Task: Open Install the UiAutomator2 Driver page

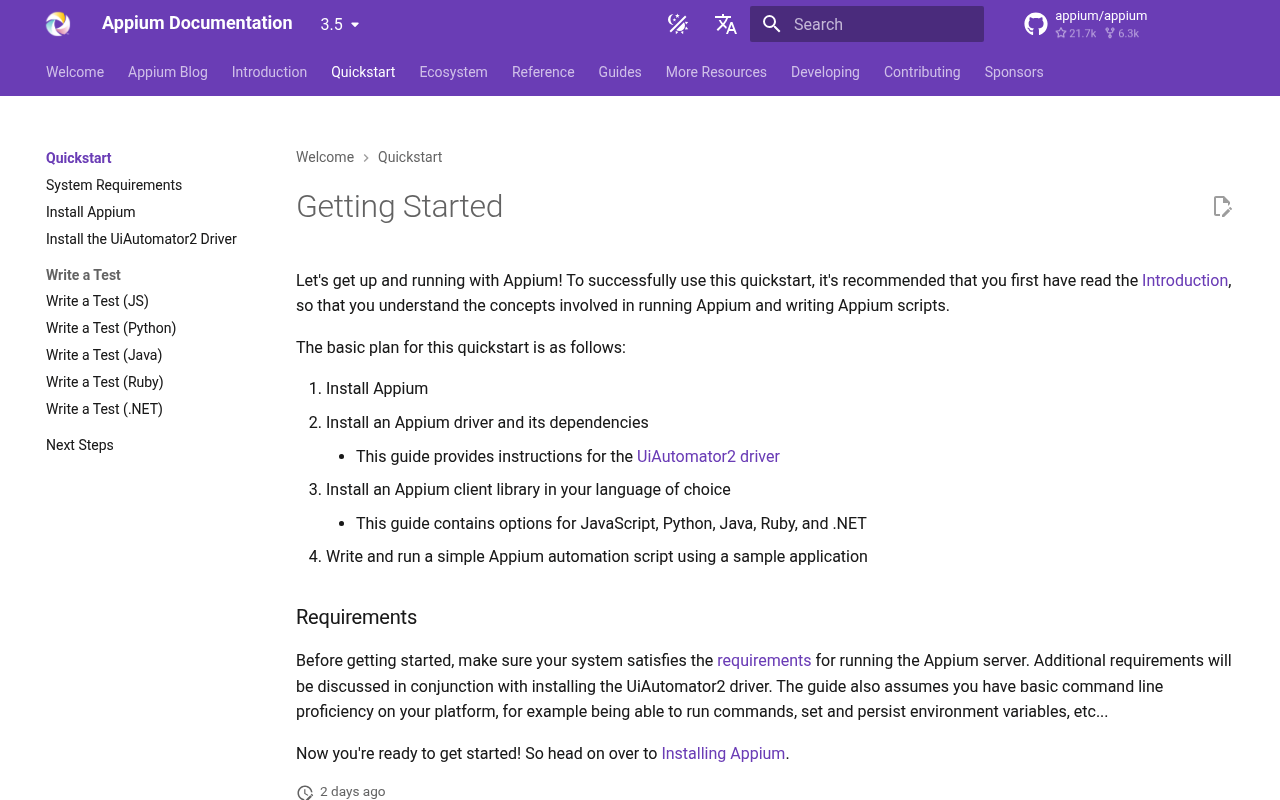Action: point(141,239)
